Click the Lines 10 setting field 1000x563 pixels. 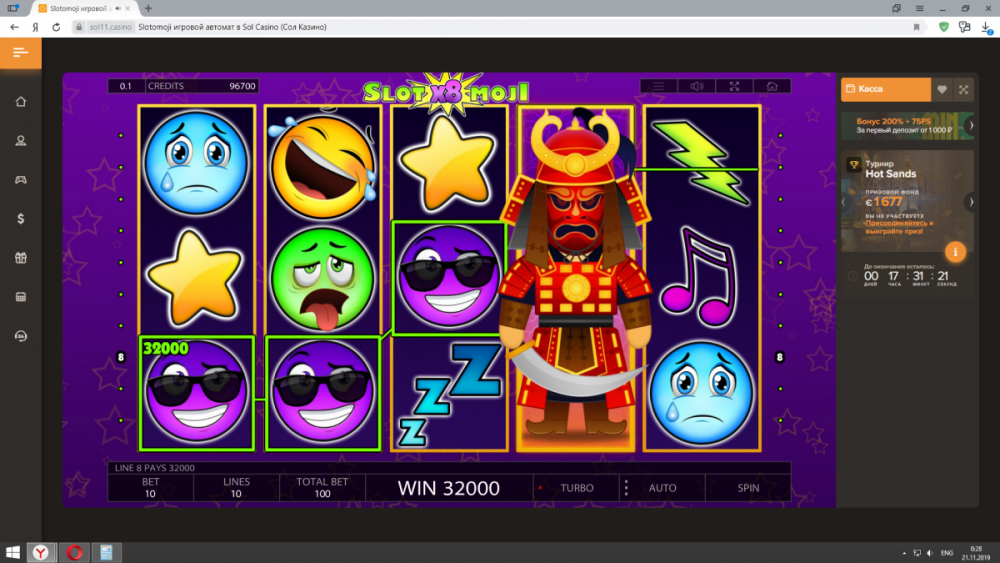coord(236,488)
